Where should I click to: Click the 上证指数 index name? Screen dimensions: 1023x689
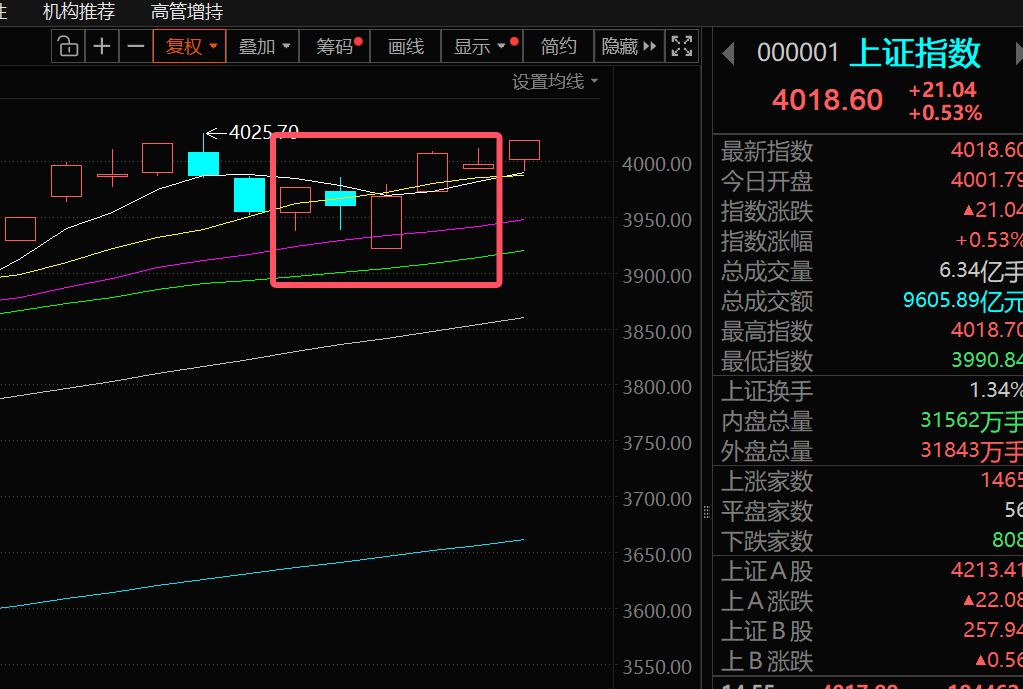click(915, 53)
